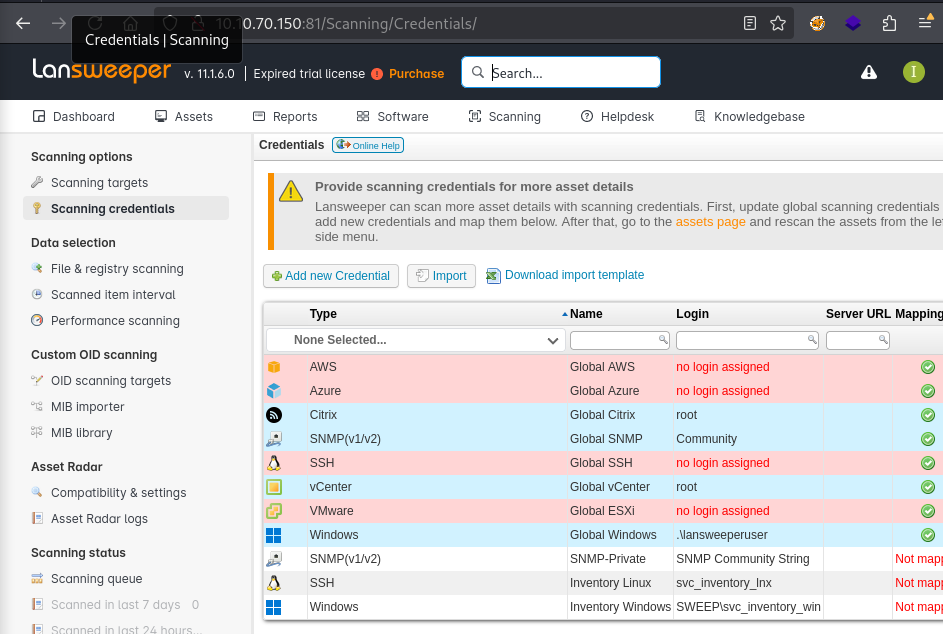Image resolution: width=943 pixels, height=634 pixels.
Task: Select Scanning targets in sidebar
Action: (99, 183)
